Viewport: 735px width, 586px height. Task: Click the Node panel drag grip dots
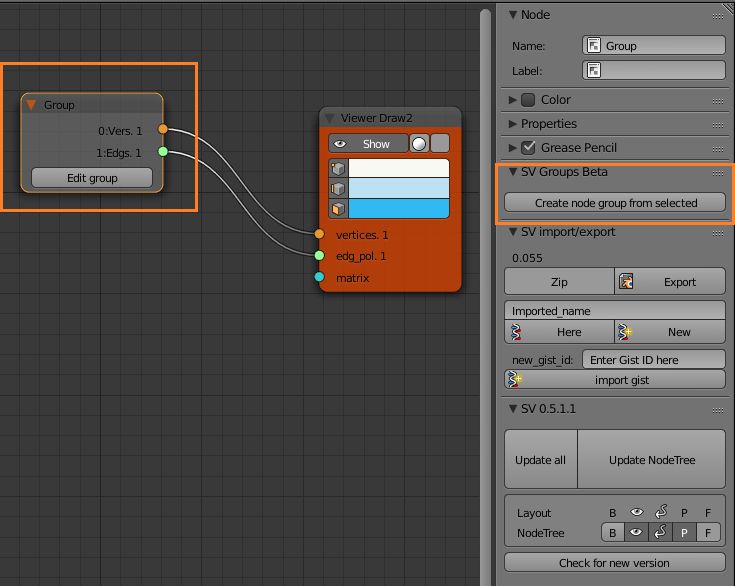(x=718, y=16)
